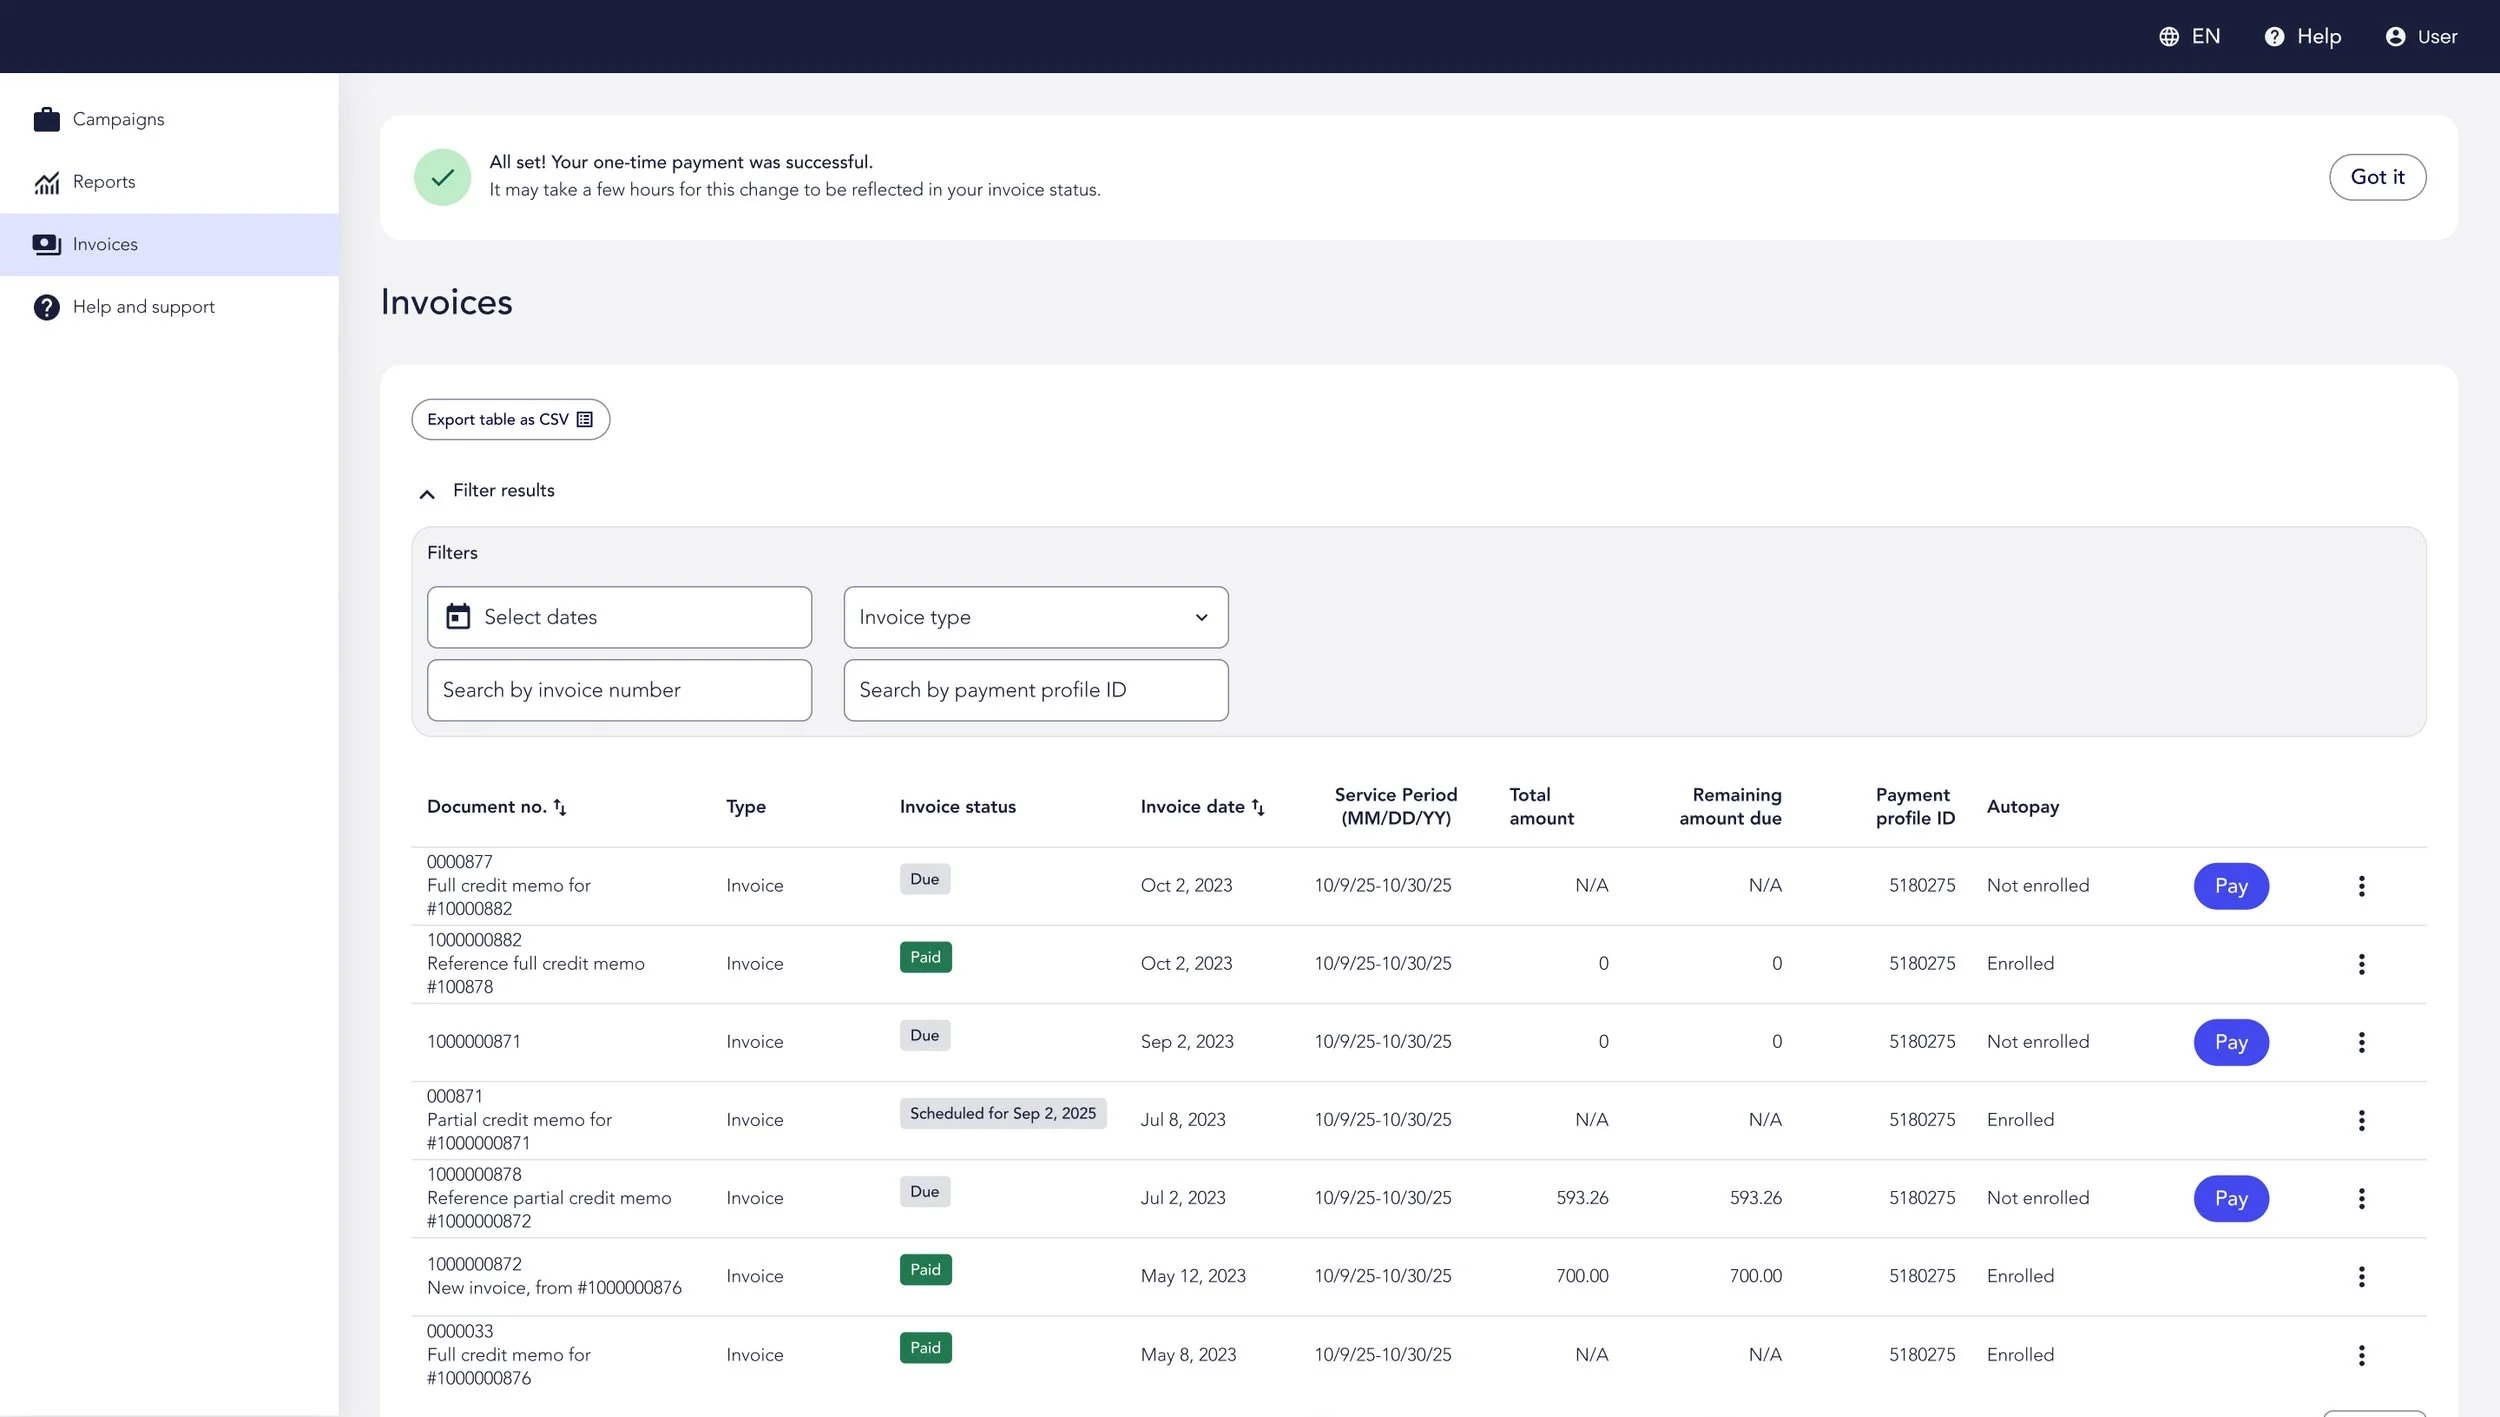Click the Filter results label
This screenshot has height=1417, width=2500.
pos(503,490)
